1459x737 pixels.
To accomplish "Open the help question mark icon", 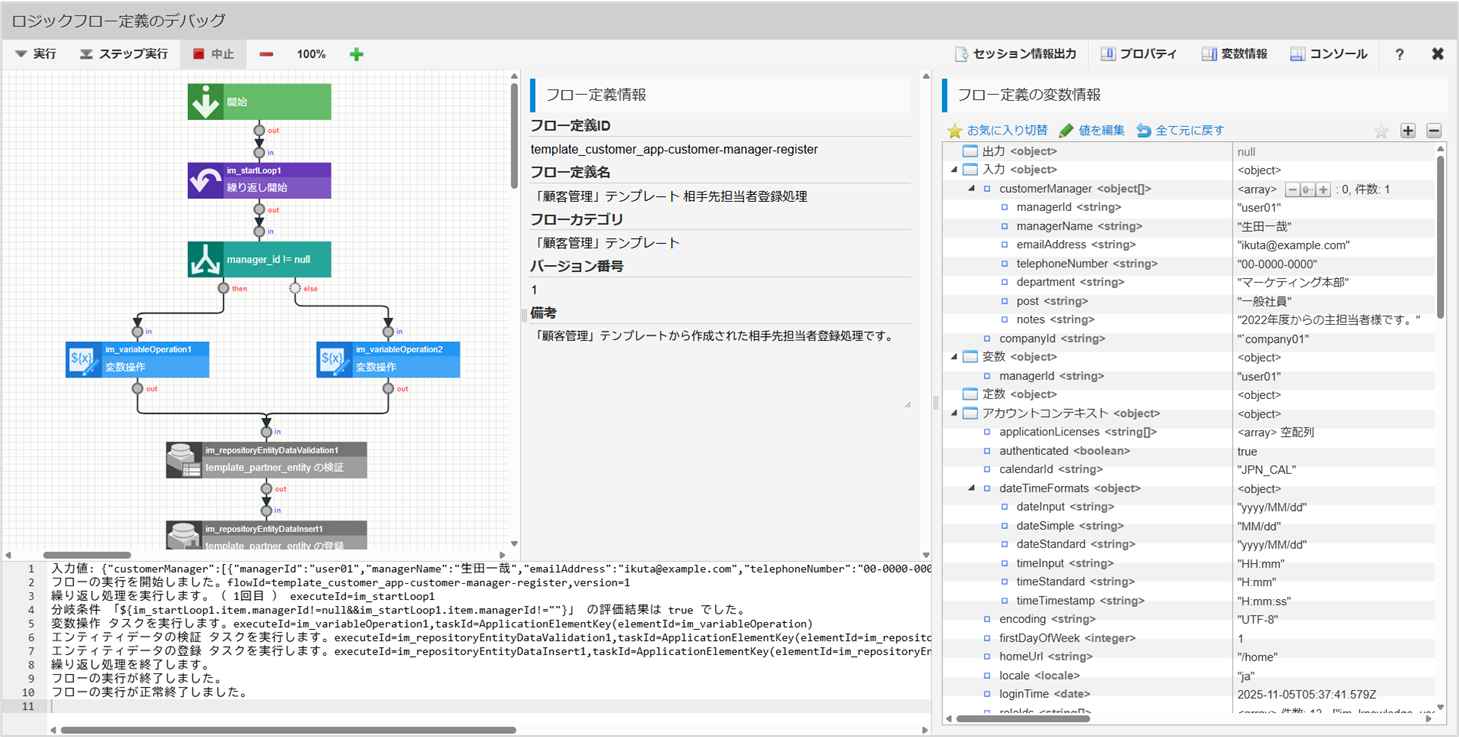I will pos(1399,54).
